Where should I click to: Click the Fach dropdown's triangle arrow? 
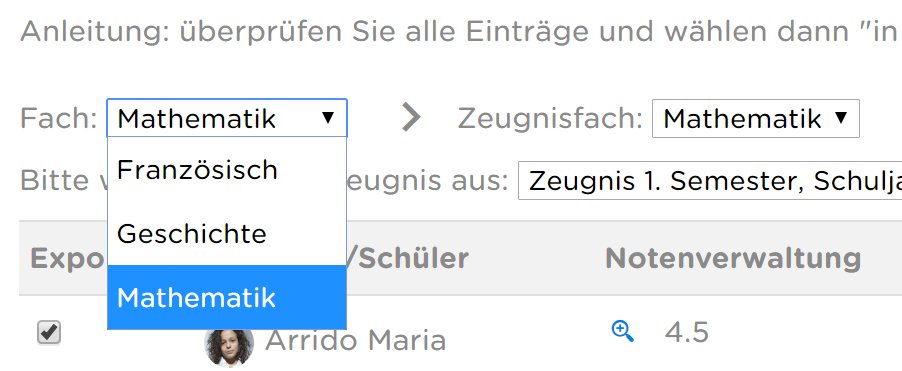pos(328,118)
